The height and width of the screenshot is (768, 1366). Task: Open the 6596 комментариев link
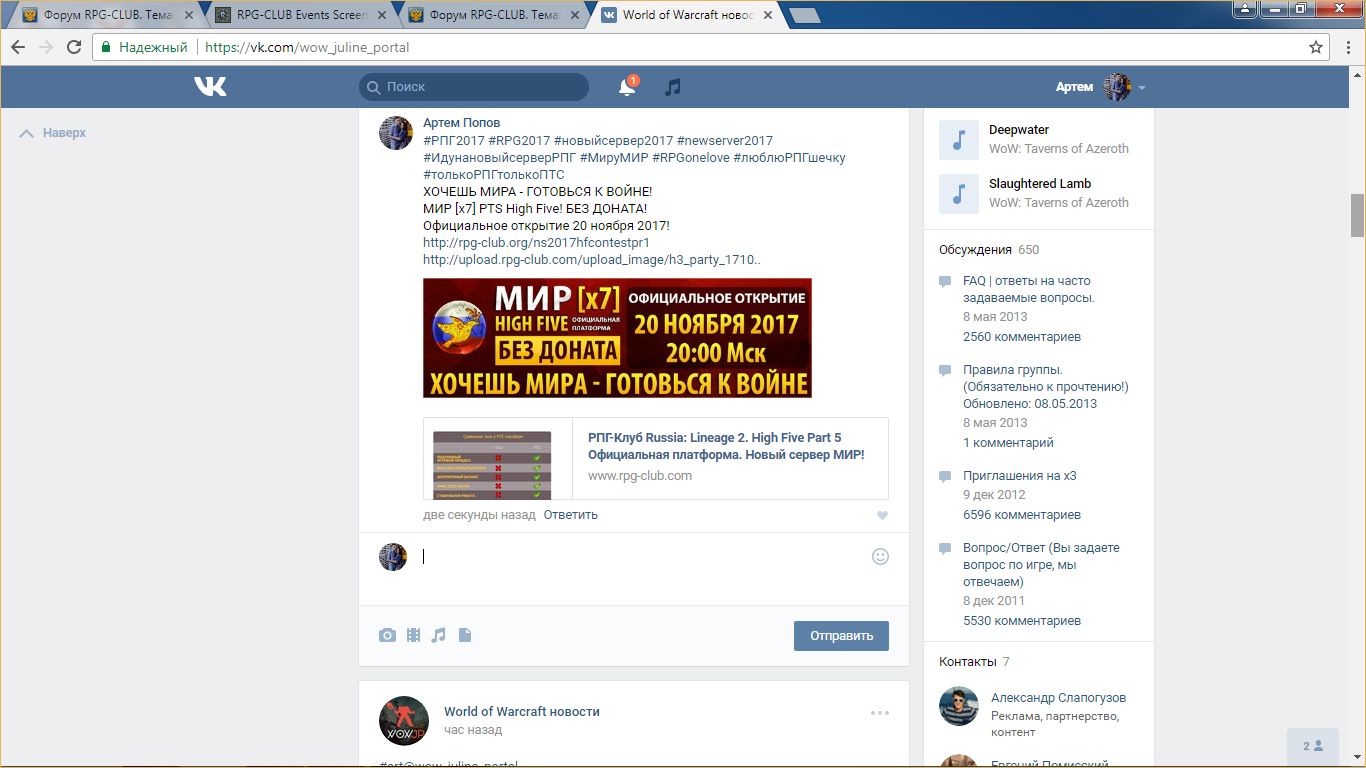click(x=1022, y=515)
